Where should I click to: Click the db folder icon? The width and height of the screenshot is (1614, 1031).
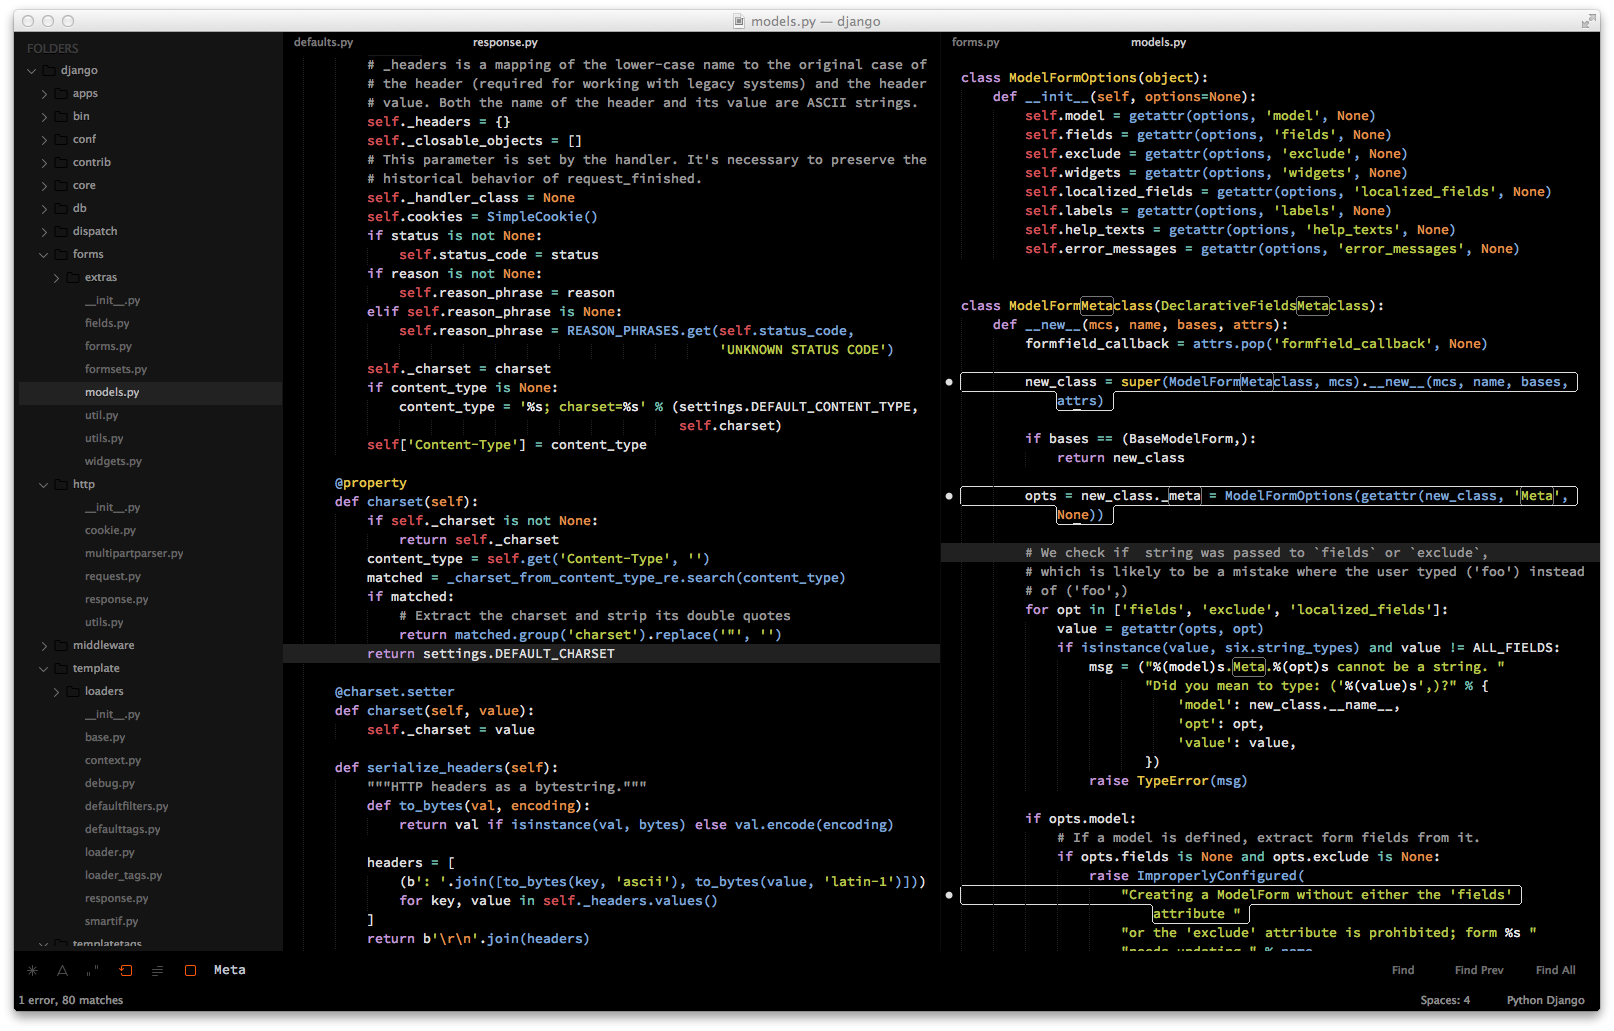pos(61,208)
